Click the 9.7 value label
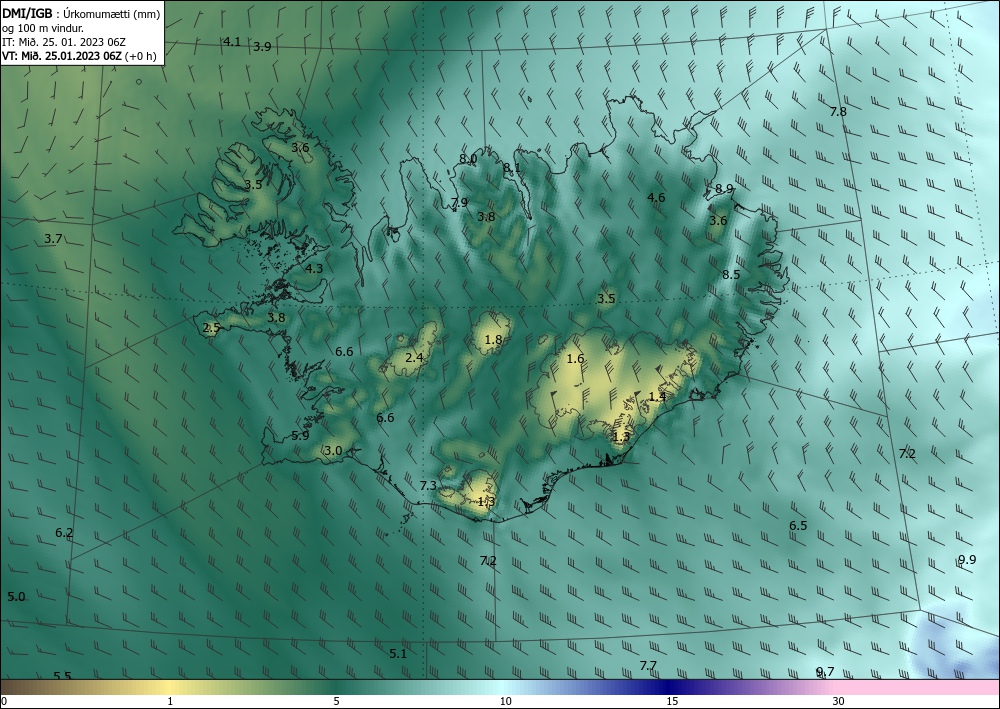The image size is (1000, 709). pos(825,671)
